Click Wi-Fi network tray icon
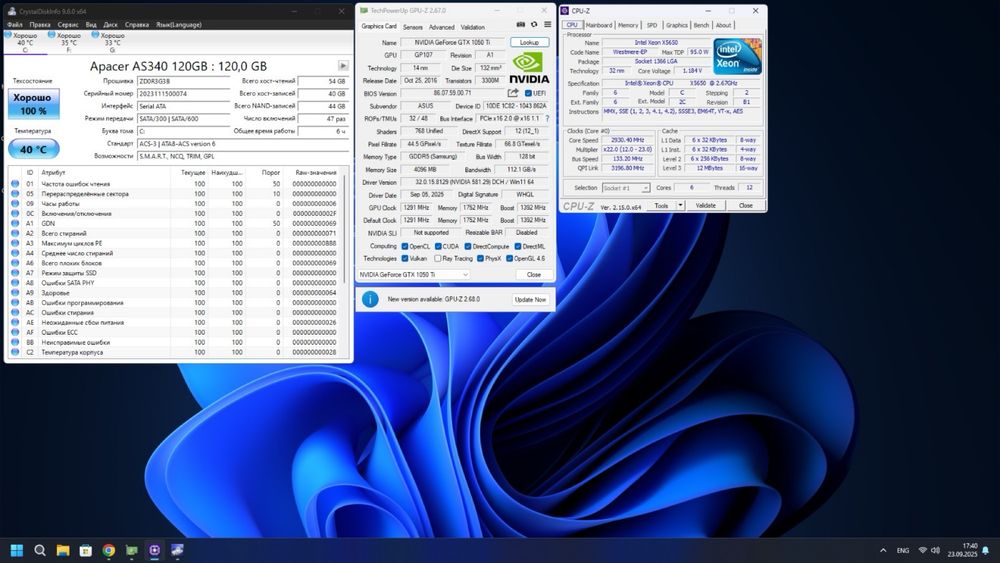 click(922, 550)
